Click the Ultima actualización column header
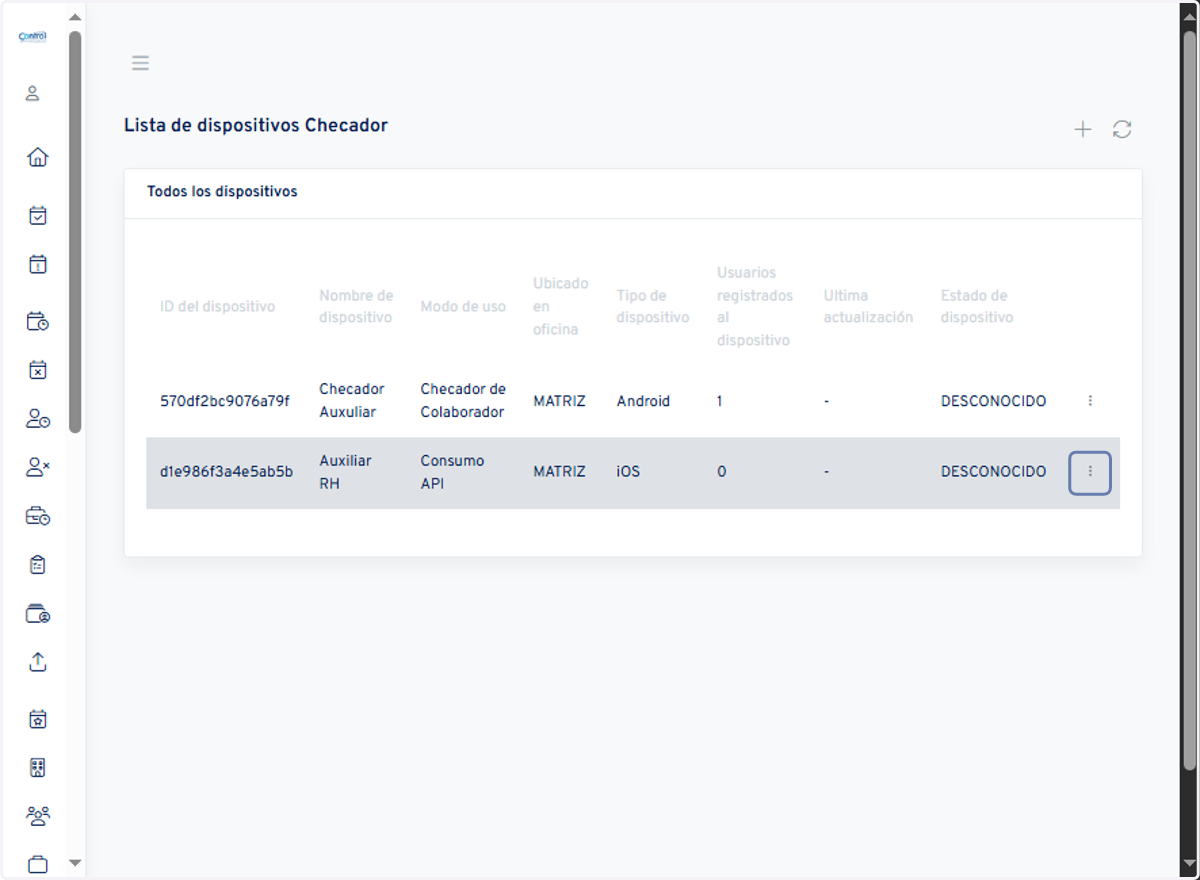Screen dimensions: 1200x880 pos(868,307)
